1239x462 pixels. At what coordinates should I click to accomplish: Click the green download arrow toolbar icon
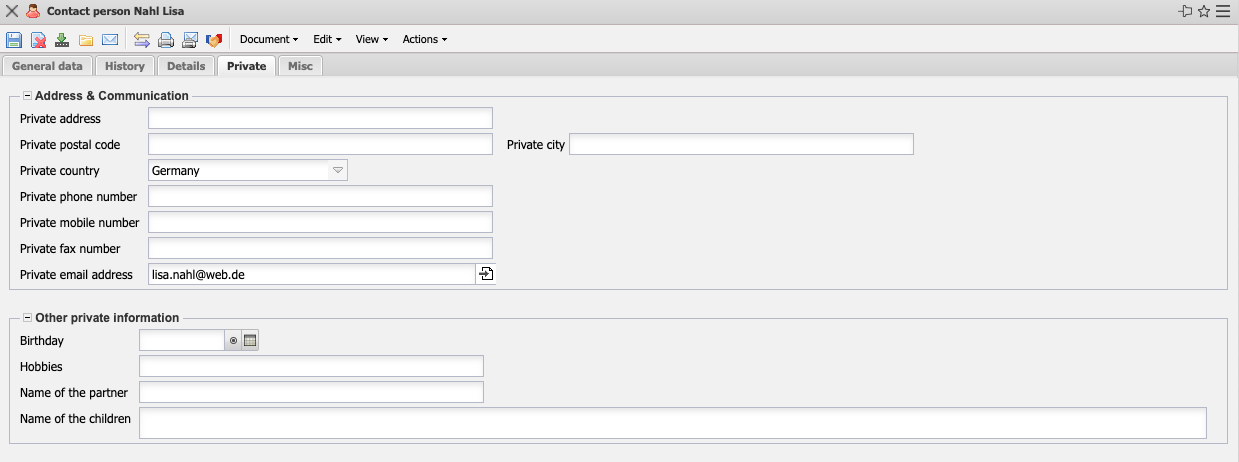[x=62, y=40]
